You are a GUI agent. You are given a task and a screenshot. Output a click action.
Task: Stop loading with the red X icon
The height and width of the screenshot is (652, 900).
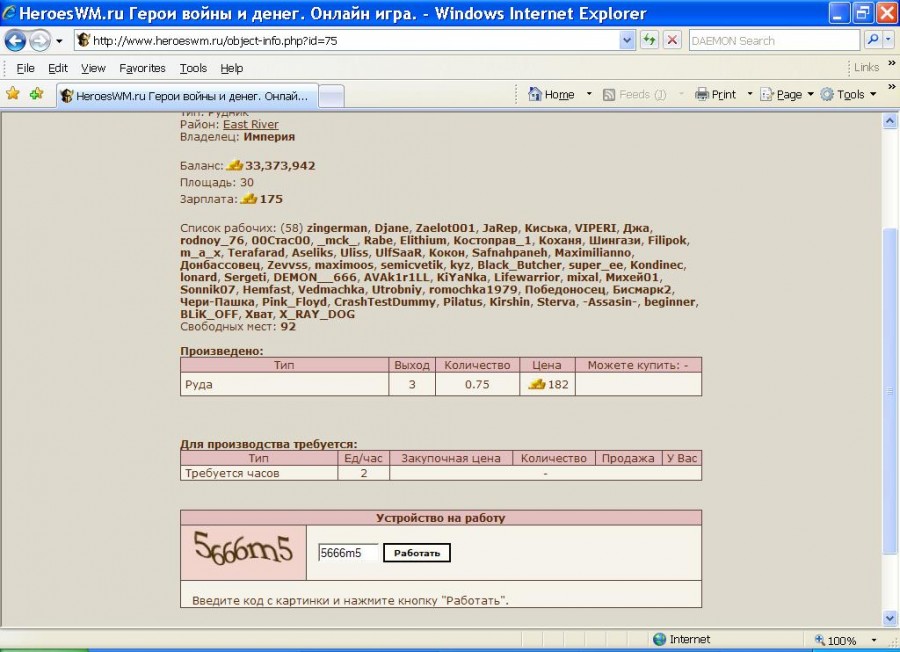coord(672,40)
